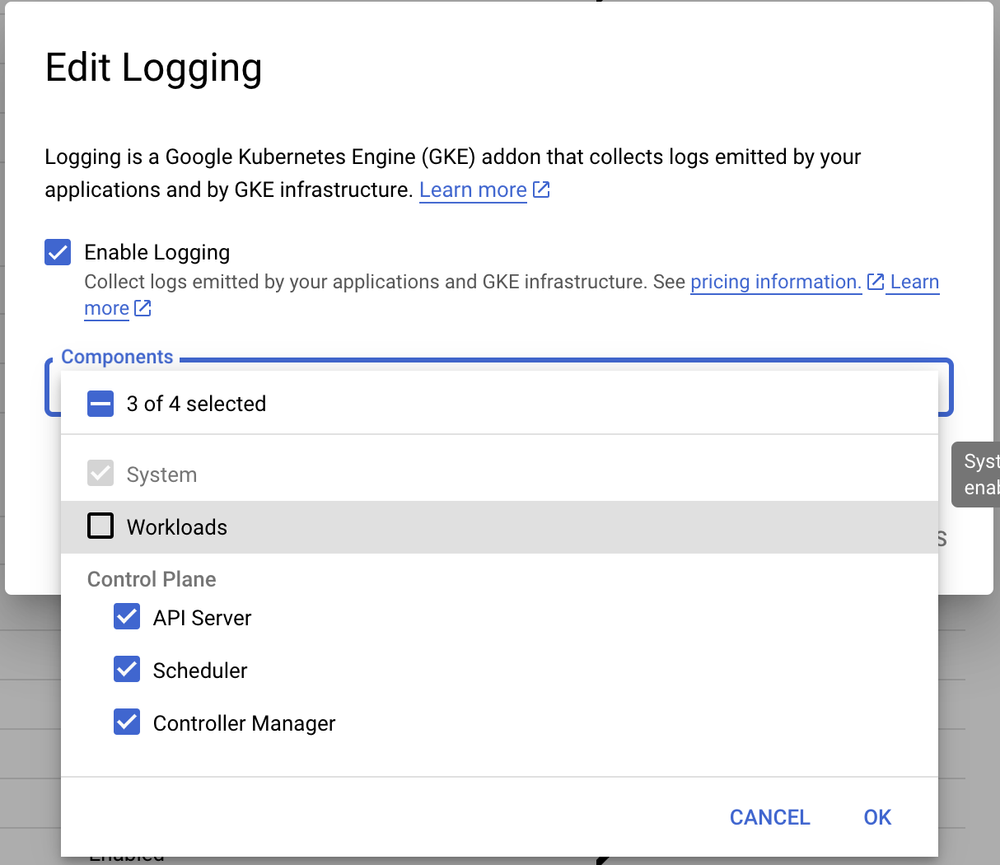Check the Workloads checkbox
This screenshot has height=865, width=1000.
[100, 526]
